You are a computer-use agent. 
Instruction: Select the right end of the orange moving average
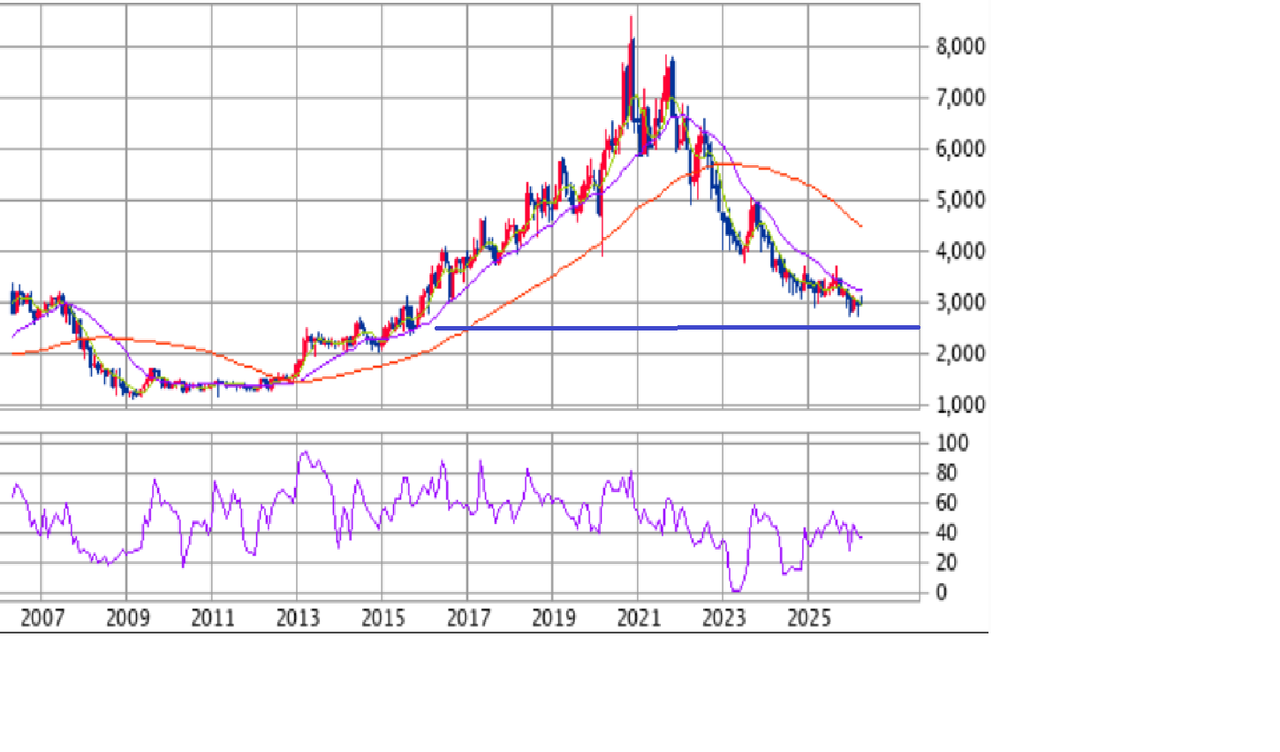[861, 226]
